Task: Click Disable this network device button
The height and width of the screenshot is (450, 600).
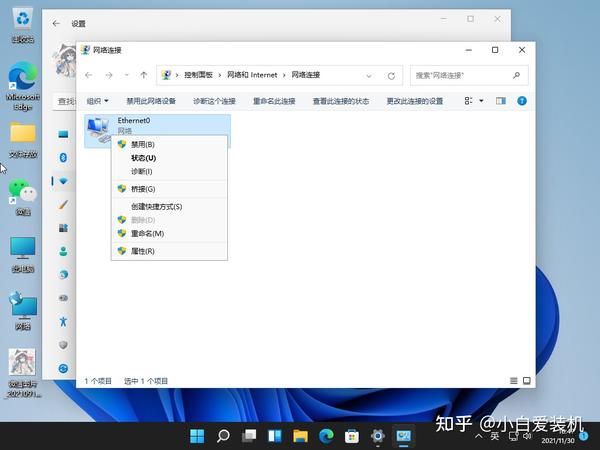Action: click(151, 101)
